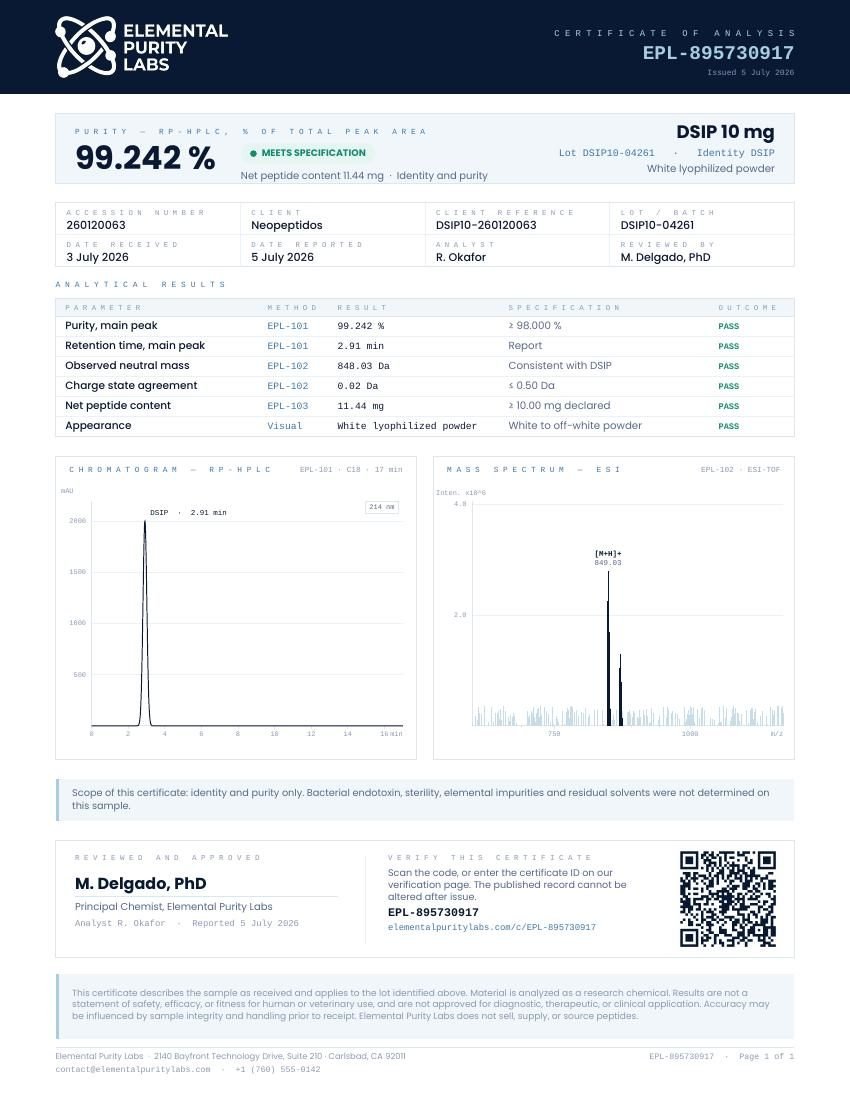850x1100 pixels.
Task: Click the Appearance row label
Action: pos(98,425)
